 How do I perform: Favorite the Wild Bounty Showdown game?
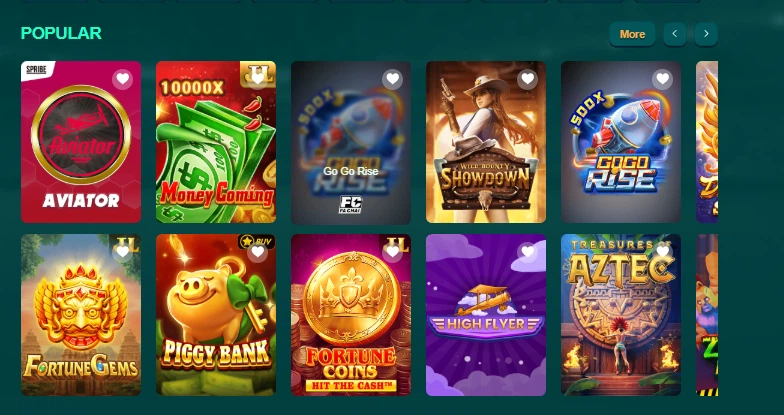pyautogui.click(x=528, y=79)
